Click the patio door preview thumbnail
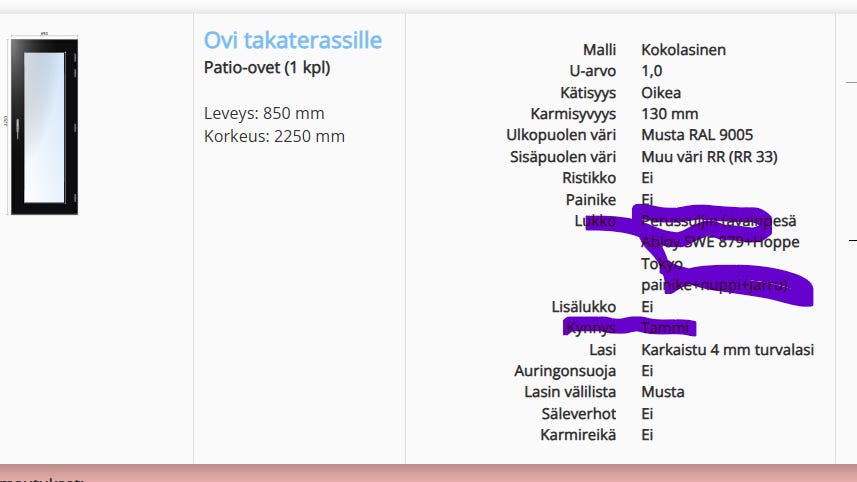857x482 pixels. tap(44, 124)
